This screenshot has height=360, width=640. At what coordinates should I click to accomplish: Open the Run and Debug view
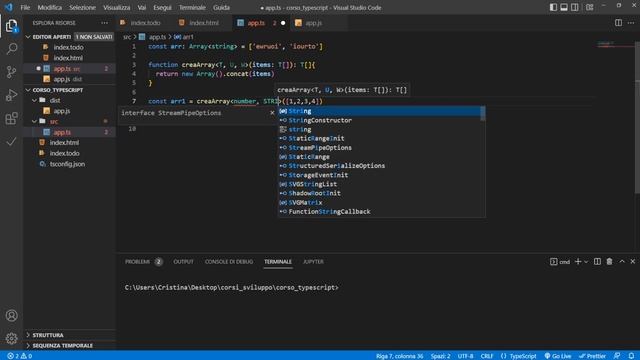[x=11, y=95]
